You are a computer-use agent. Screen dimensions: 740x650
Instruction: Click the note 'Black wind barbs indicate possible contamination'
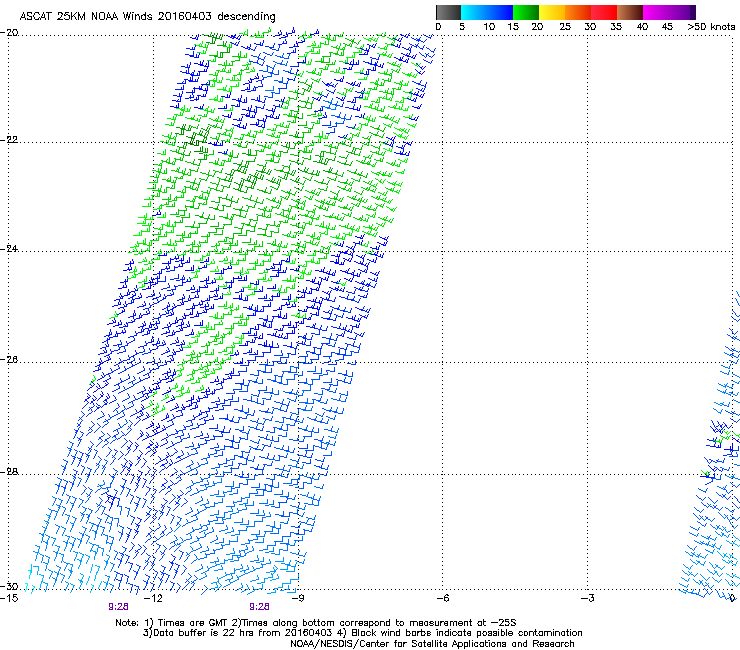pos(467,633)
